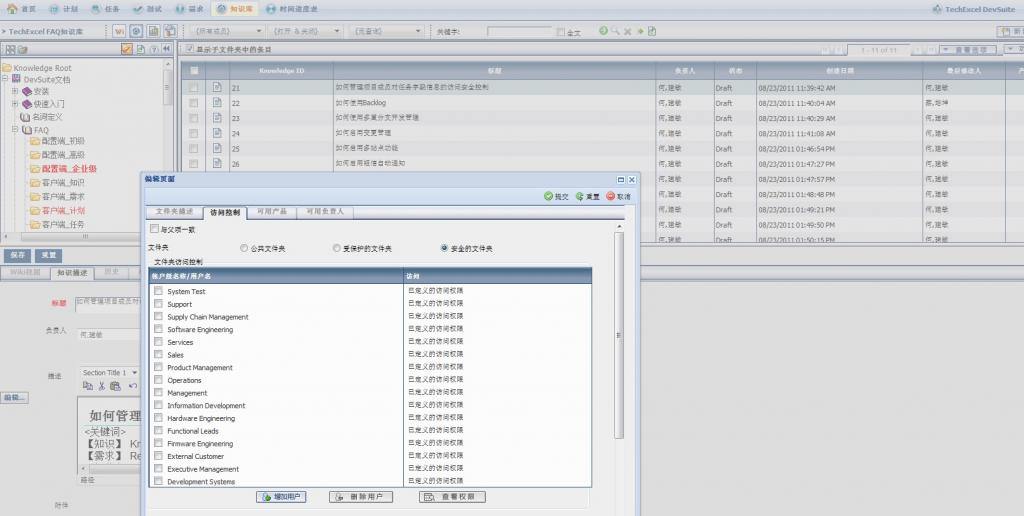The image size is (1024, 516).
Task: Click the 取消 cancel icon in dialog
Action: [610, 197]
